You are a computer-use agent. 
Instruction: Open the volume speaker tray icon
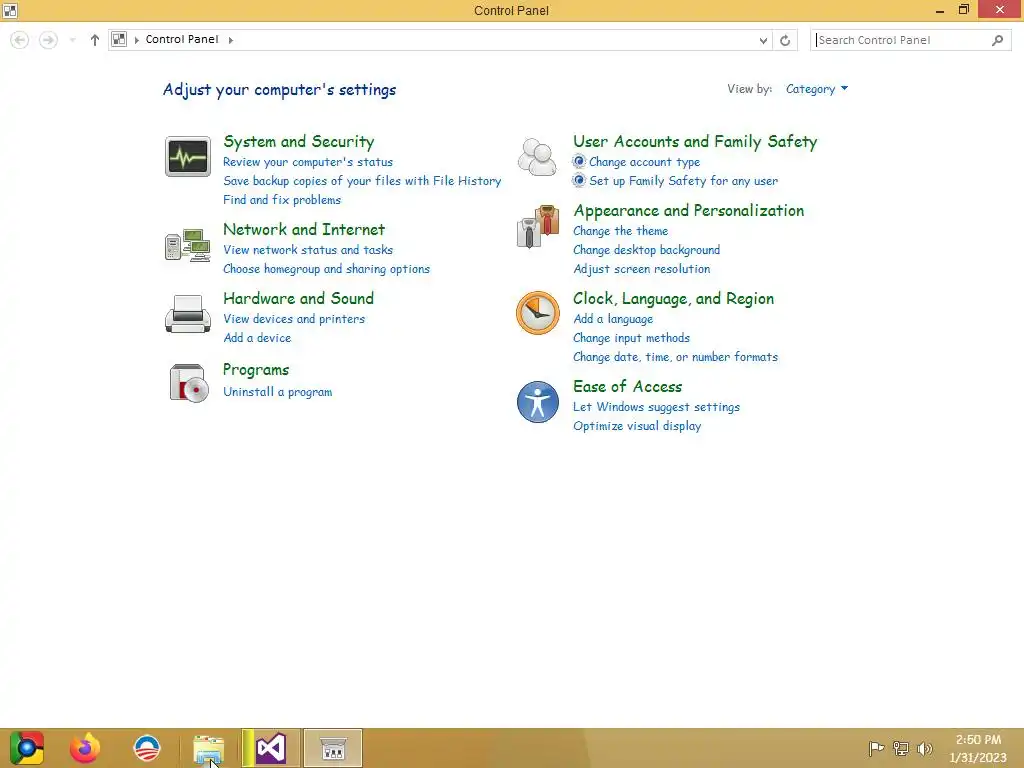[924, 748]
